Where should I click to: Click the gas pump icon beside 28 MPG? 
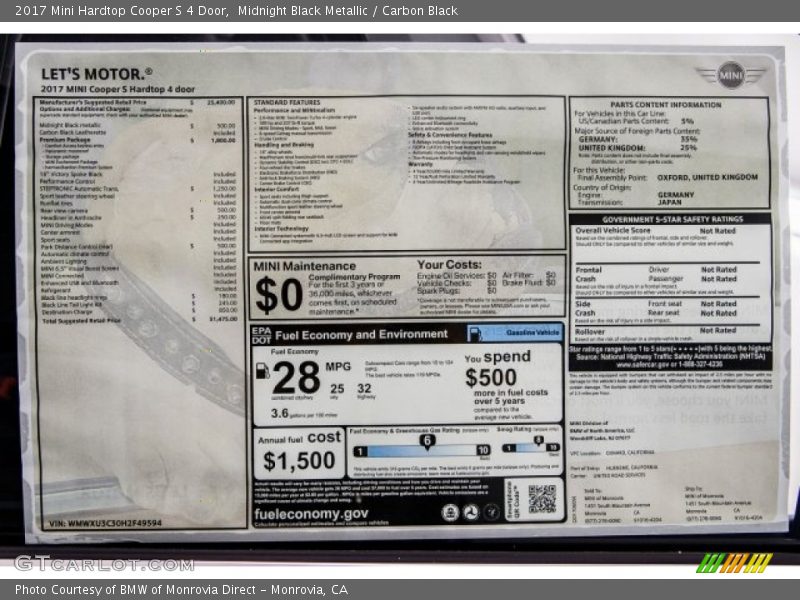point(262,371)
